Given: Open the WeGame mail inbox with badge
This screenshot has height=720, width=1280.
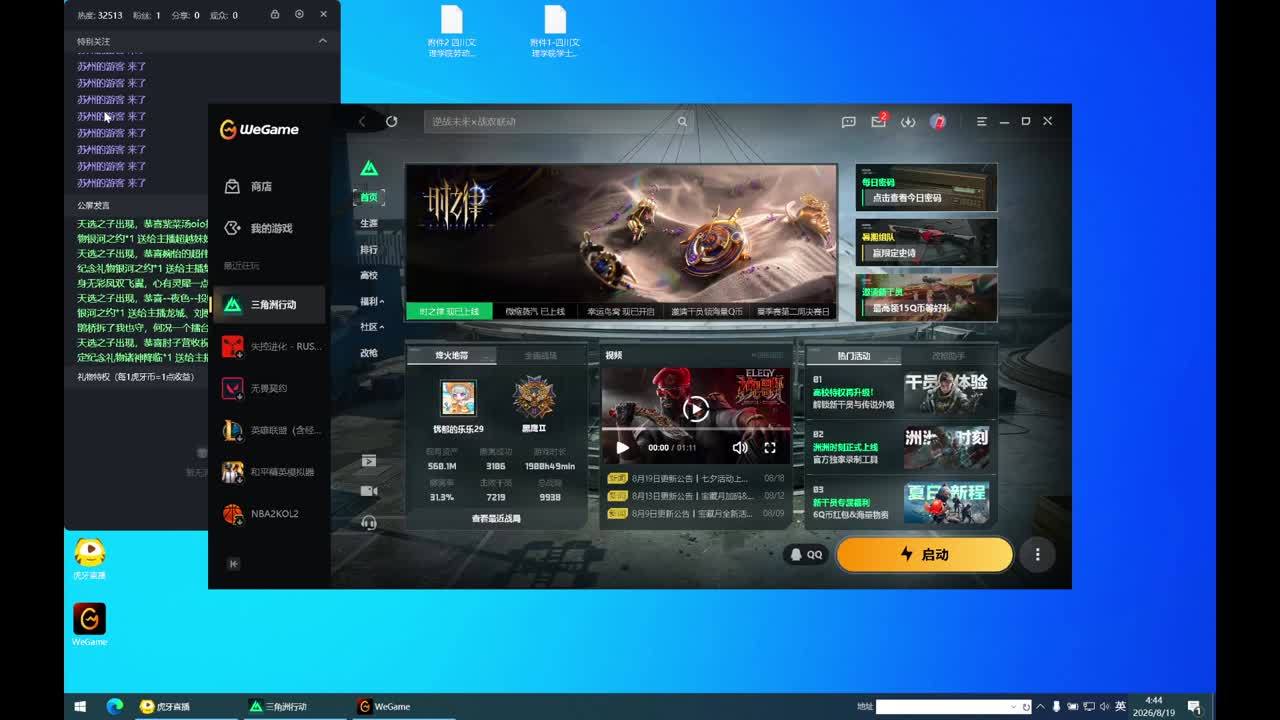Looking at the screenshot, I should coord(878,121).
